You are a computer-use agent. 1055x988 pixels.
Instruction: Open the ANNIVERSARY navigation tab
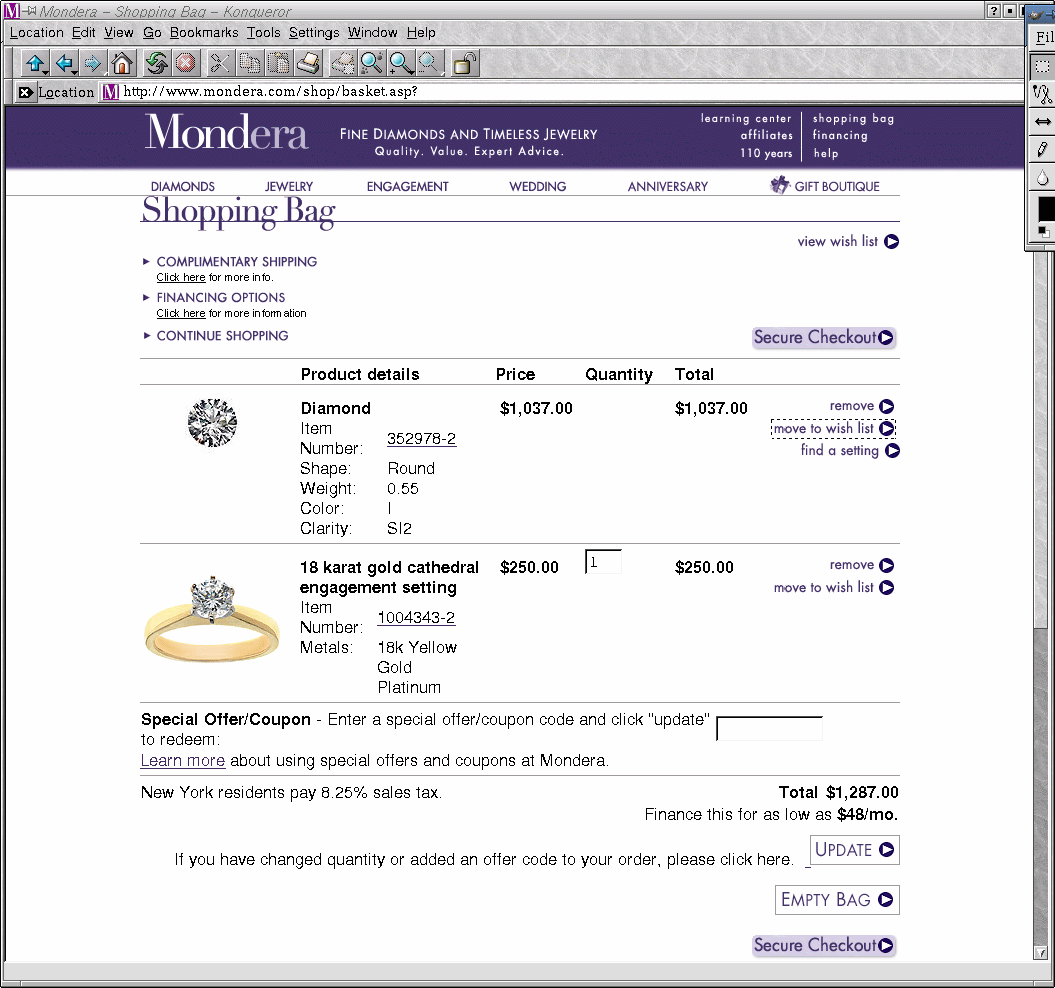667,186
